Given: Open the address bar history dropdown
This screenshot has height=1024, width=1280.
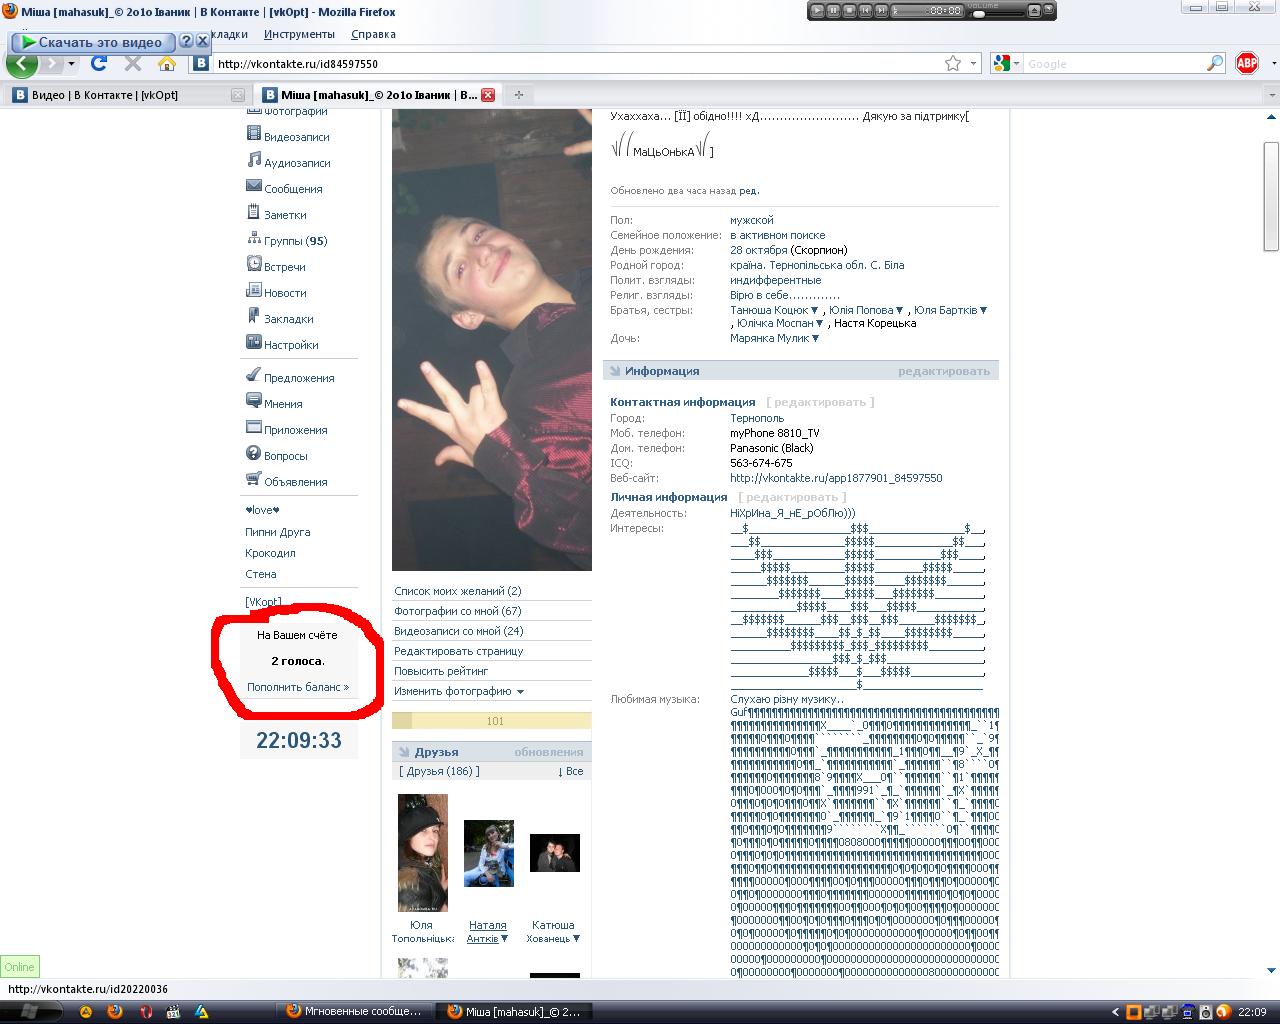Looking at the screenshot, I should point(974,63).
